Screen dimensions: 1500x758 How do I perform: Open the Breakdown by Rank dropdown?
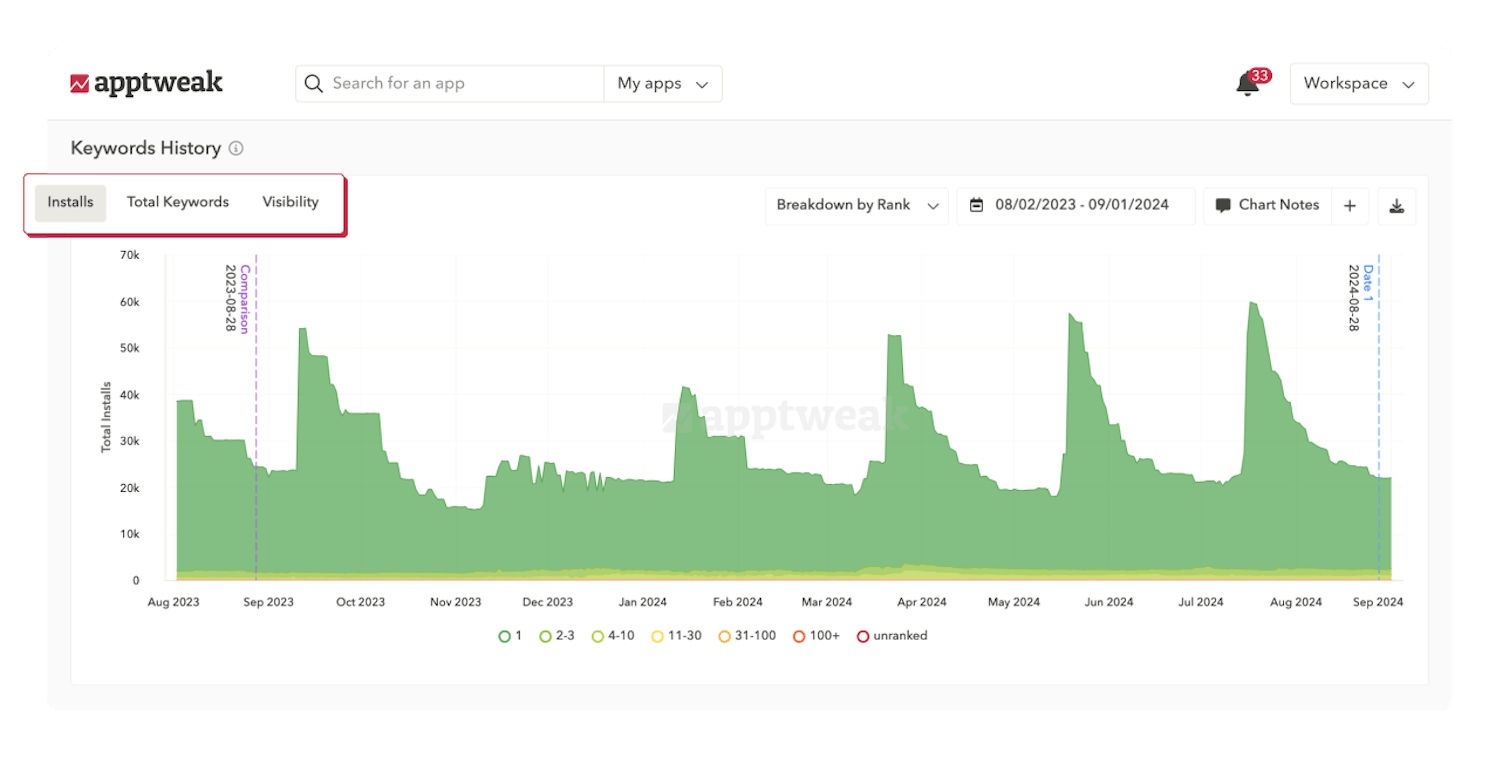pos(856,205)
